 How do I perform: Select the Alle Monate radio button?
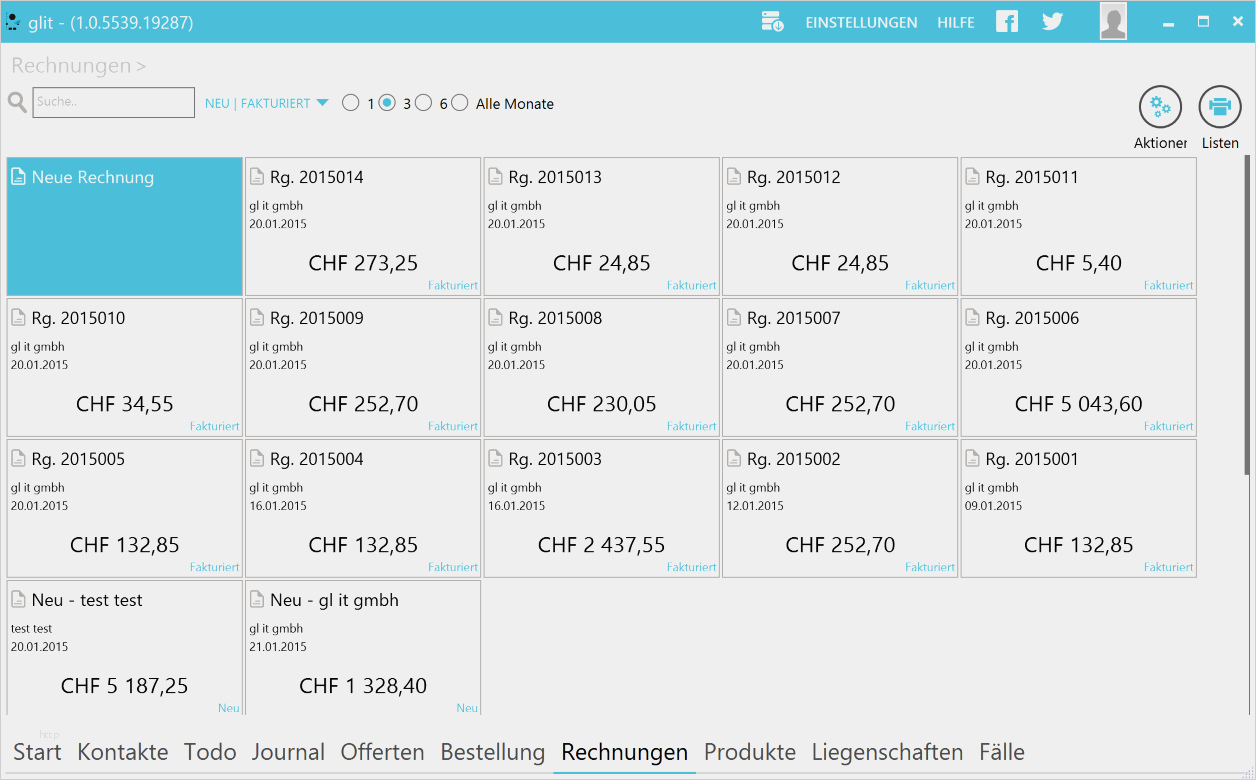[459, 103]
